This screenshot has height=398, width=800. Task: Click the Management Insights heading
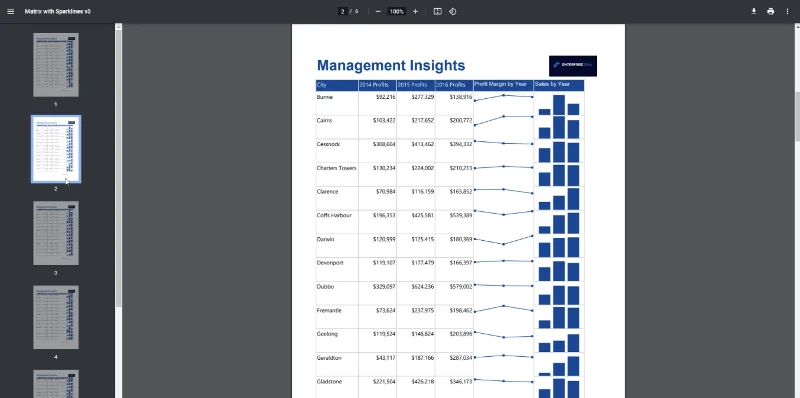[391, 65]
